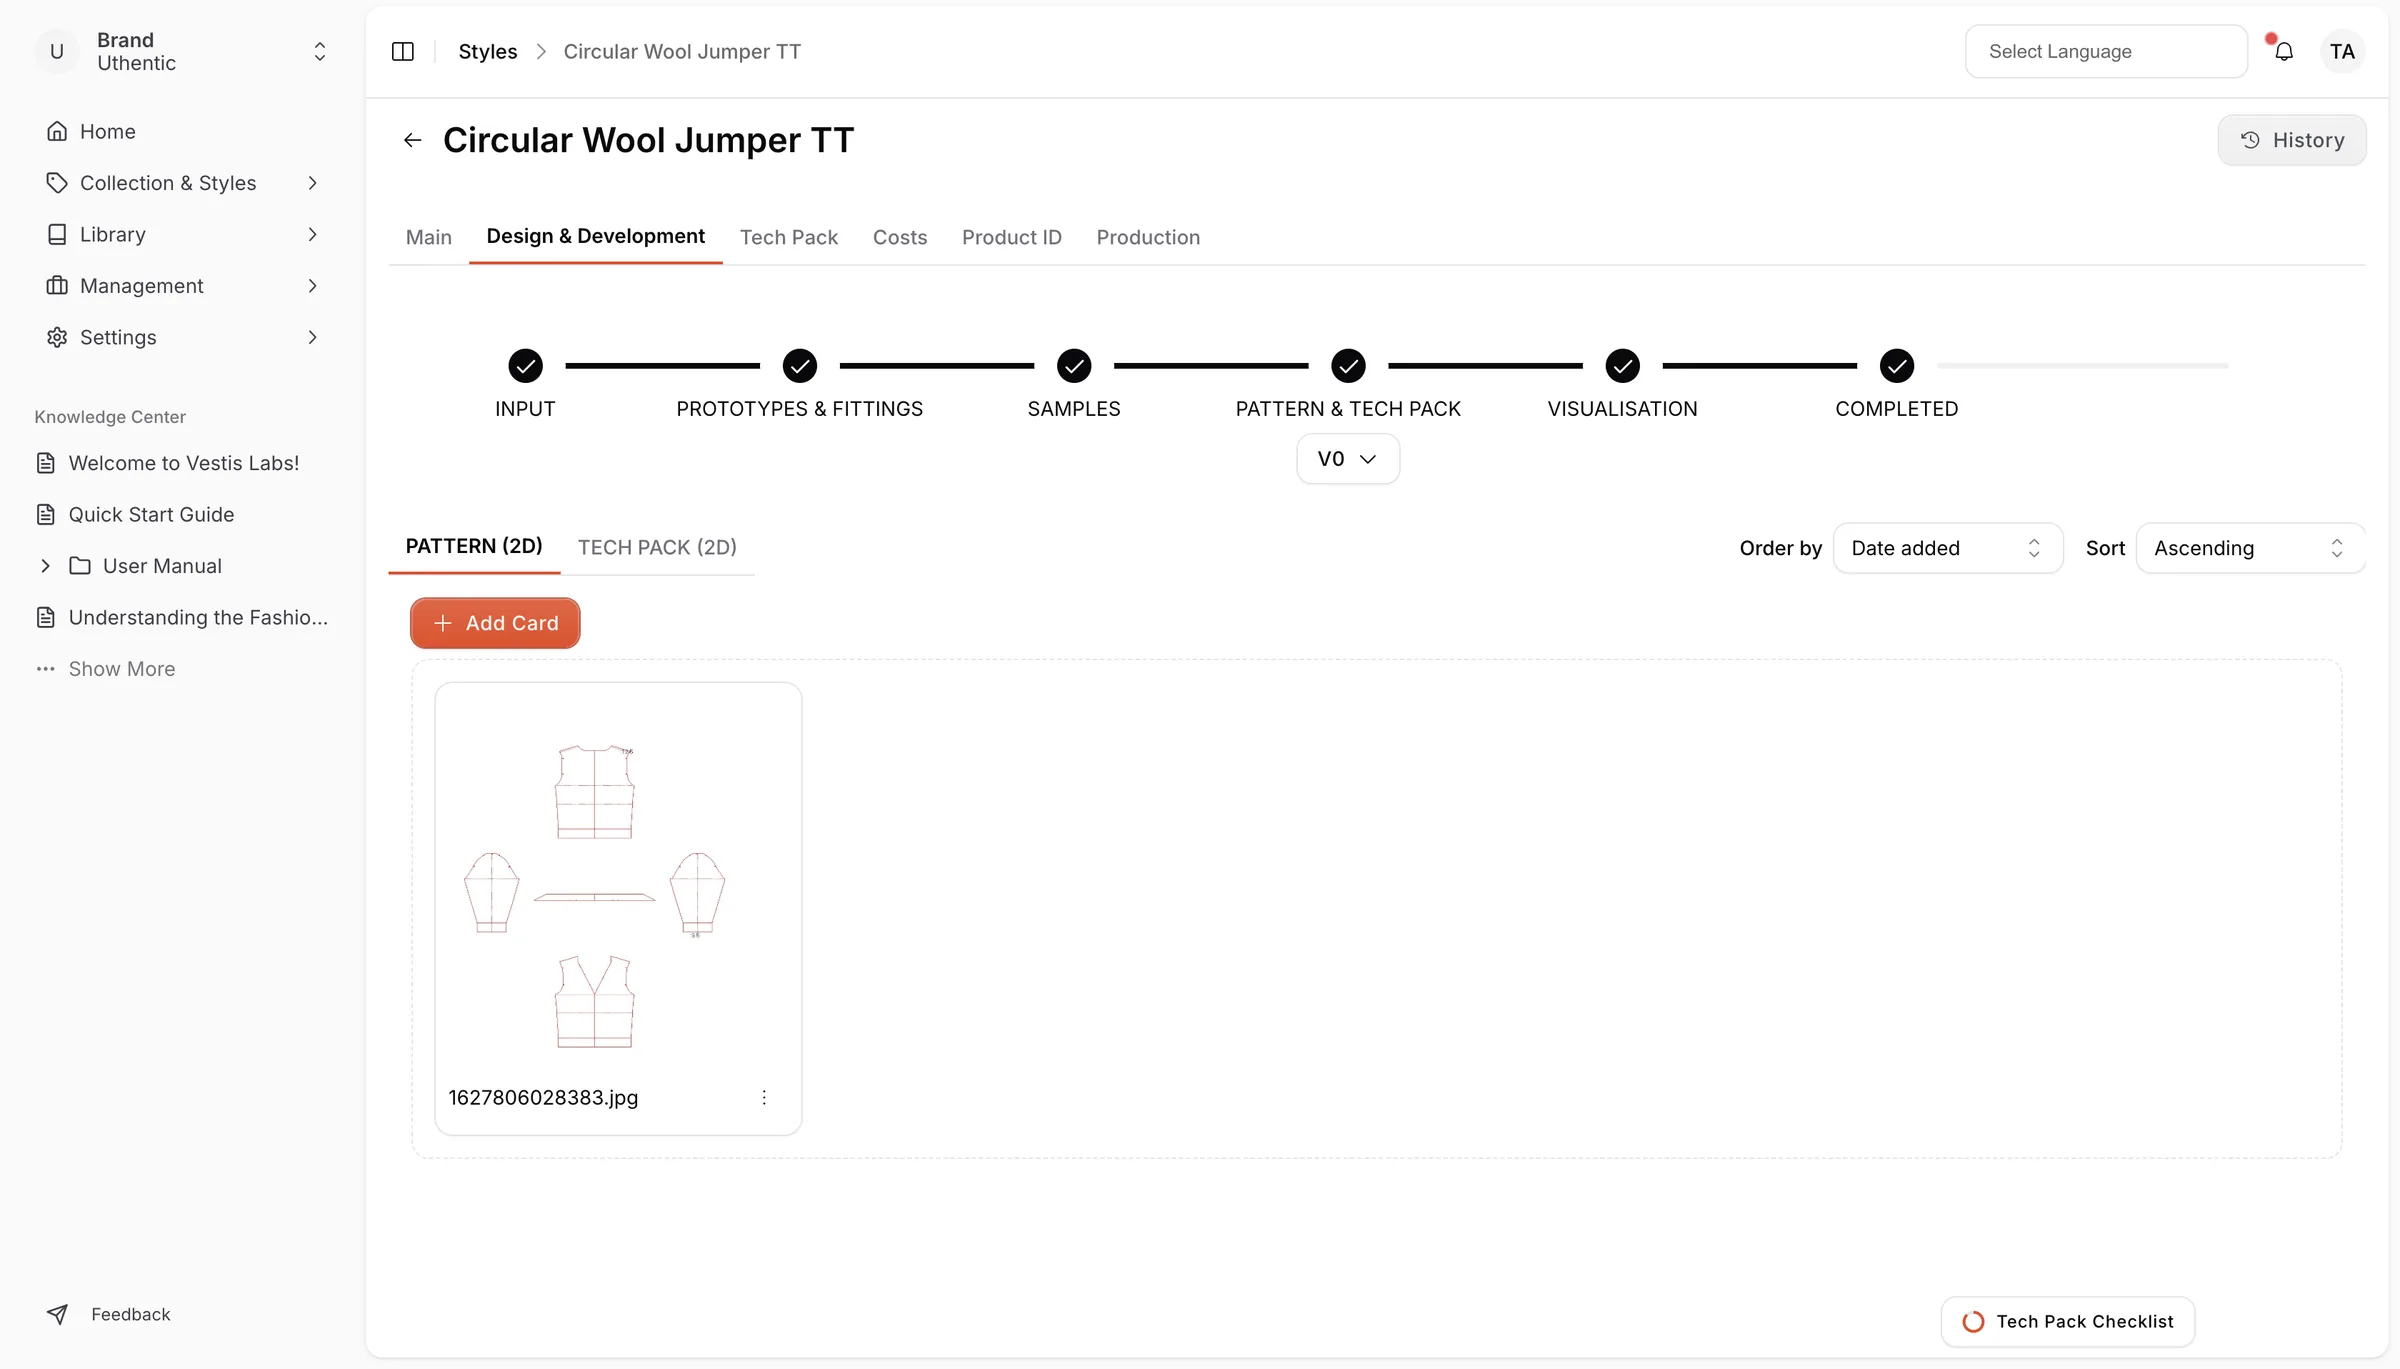2400x1369 pixels.
Task: Expand the Library menu
Action: [x=182, y=234]
